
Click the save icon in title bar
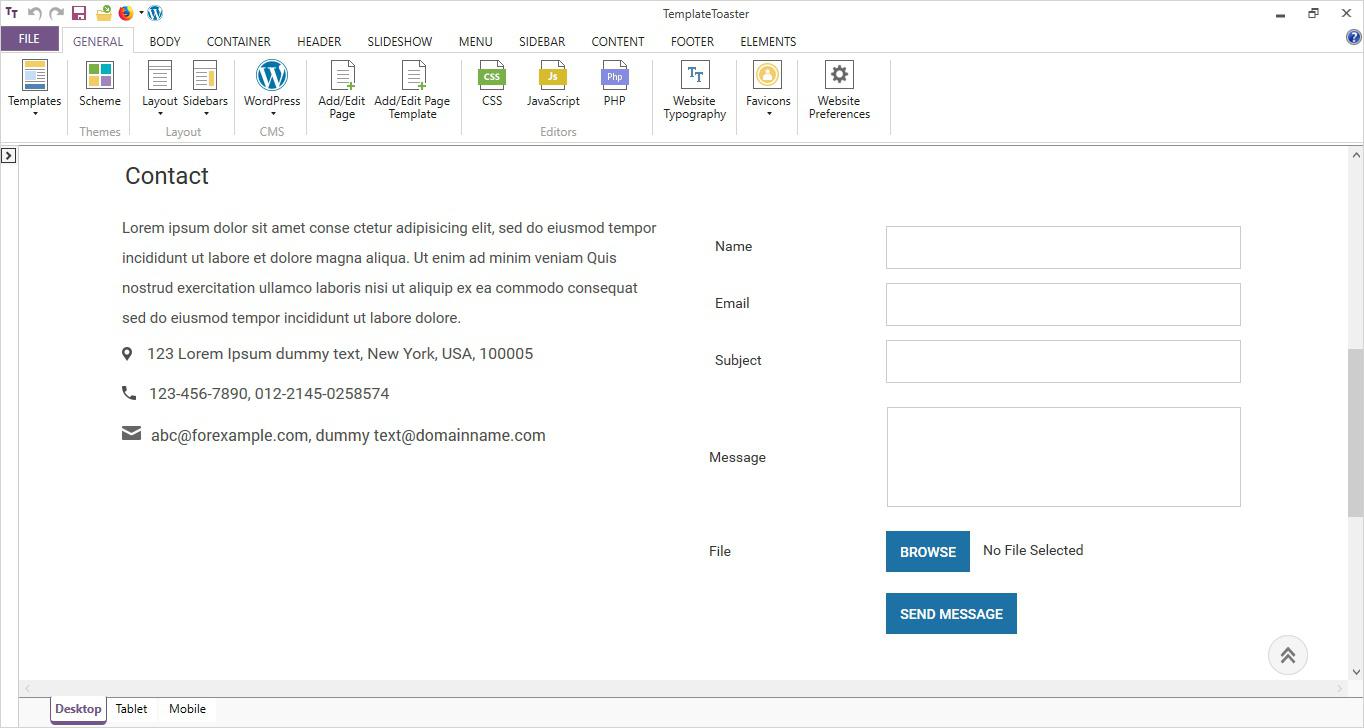click(x=79, y=13)
